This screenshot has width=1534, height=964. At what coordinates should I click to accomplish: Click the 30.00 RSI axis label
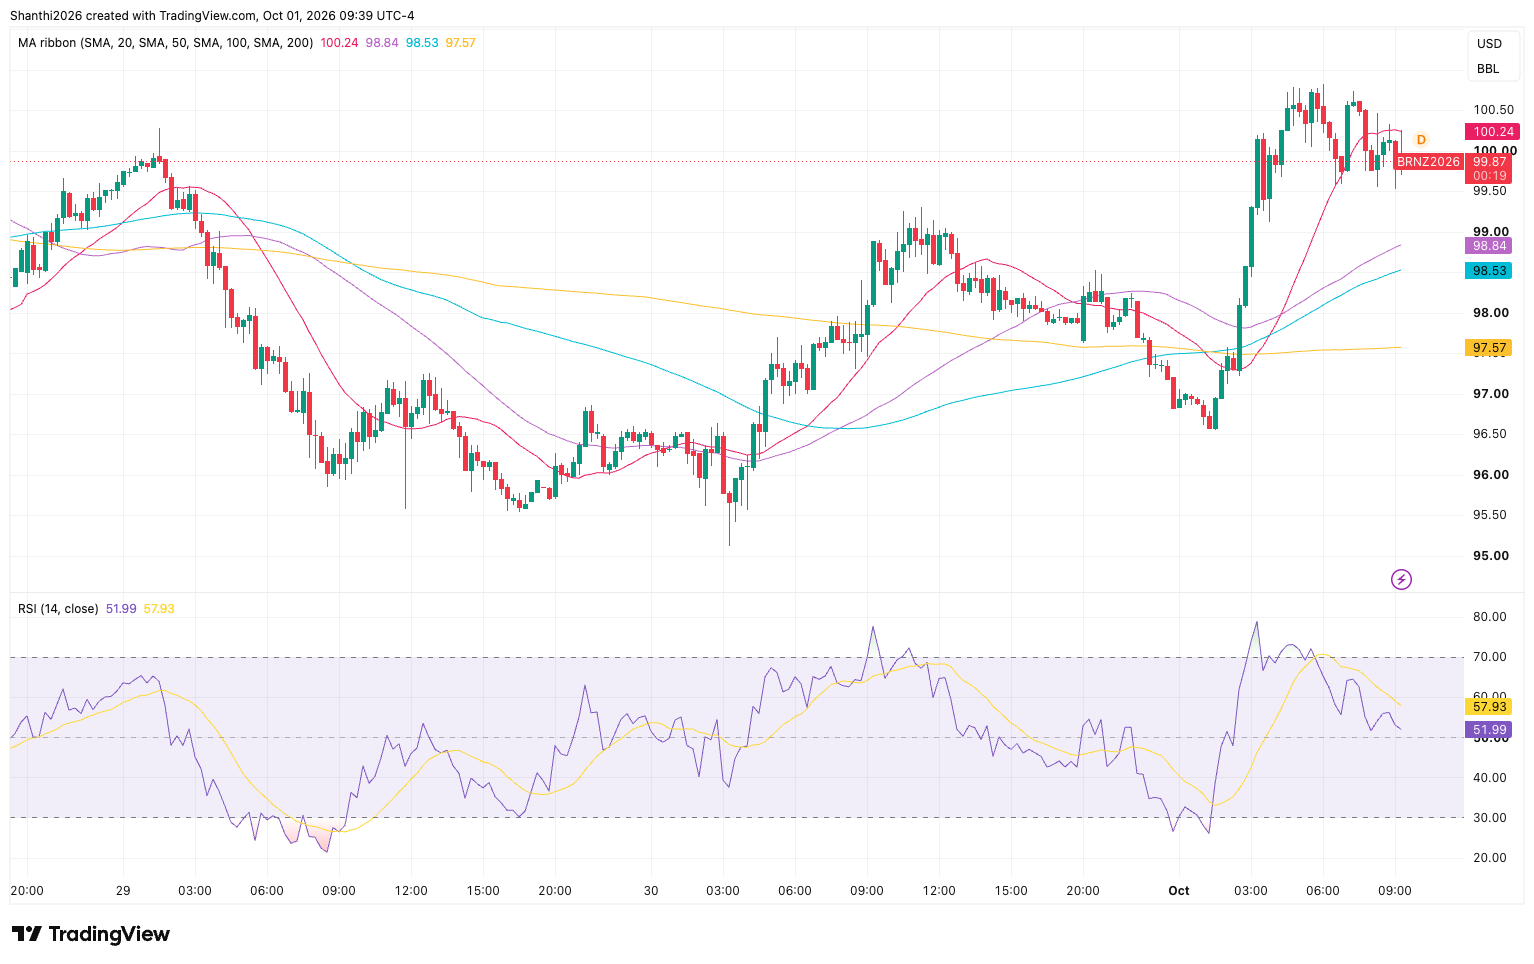(x=1489, y=818)
